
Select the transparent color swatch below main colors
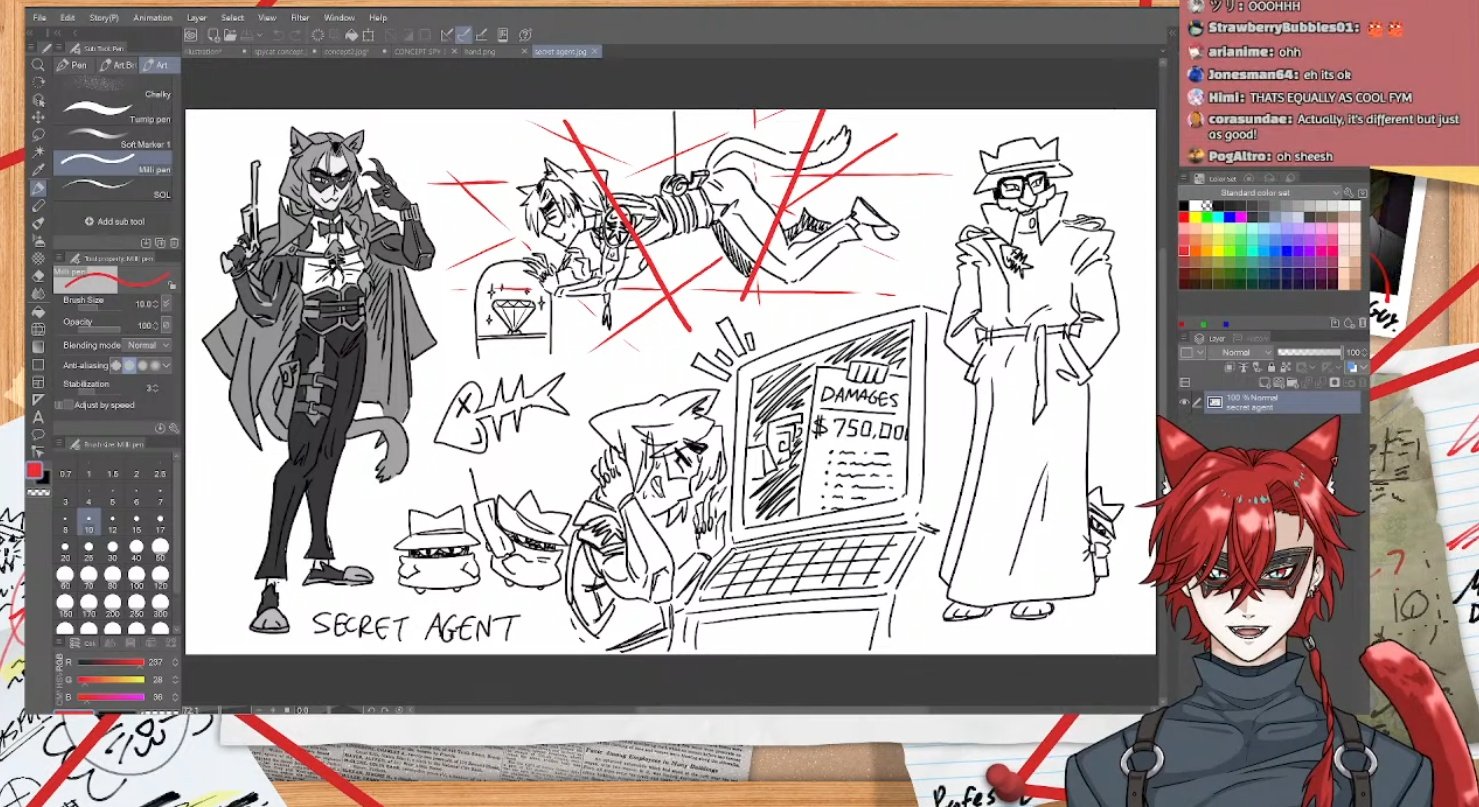(39, 493)
